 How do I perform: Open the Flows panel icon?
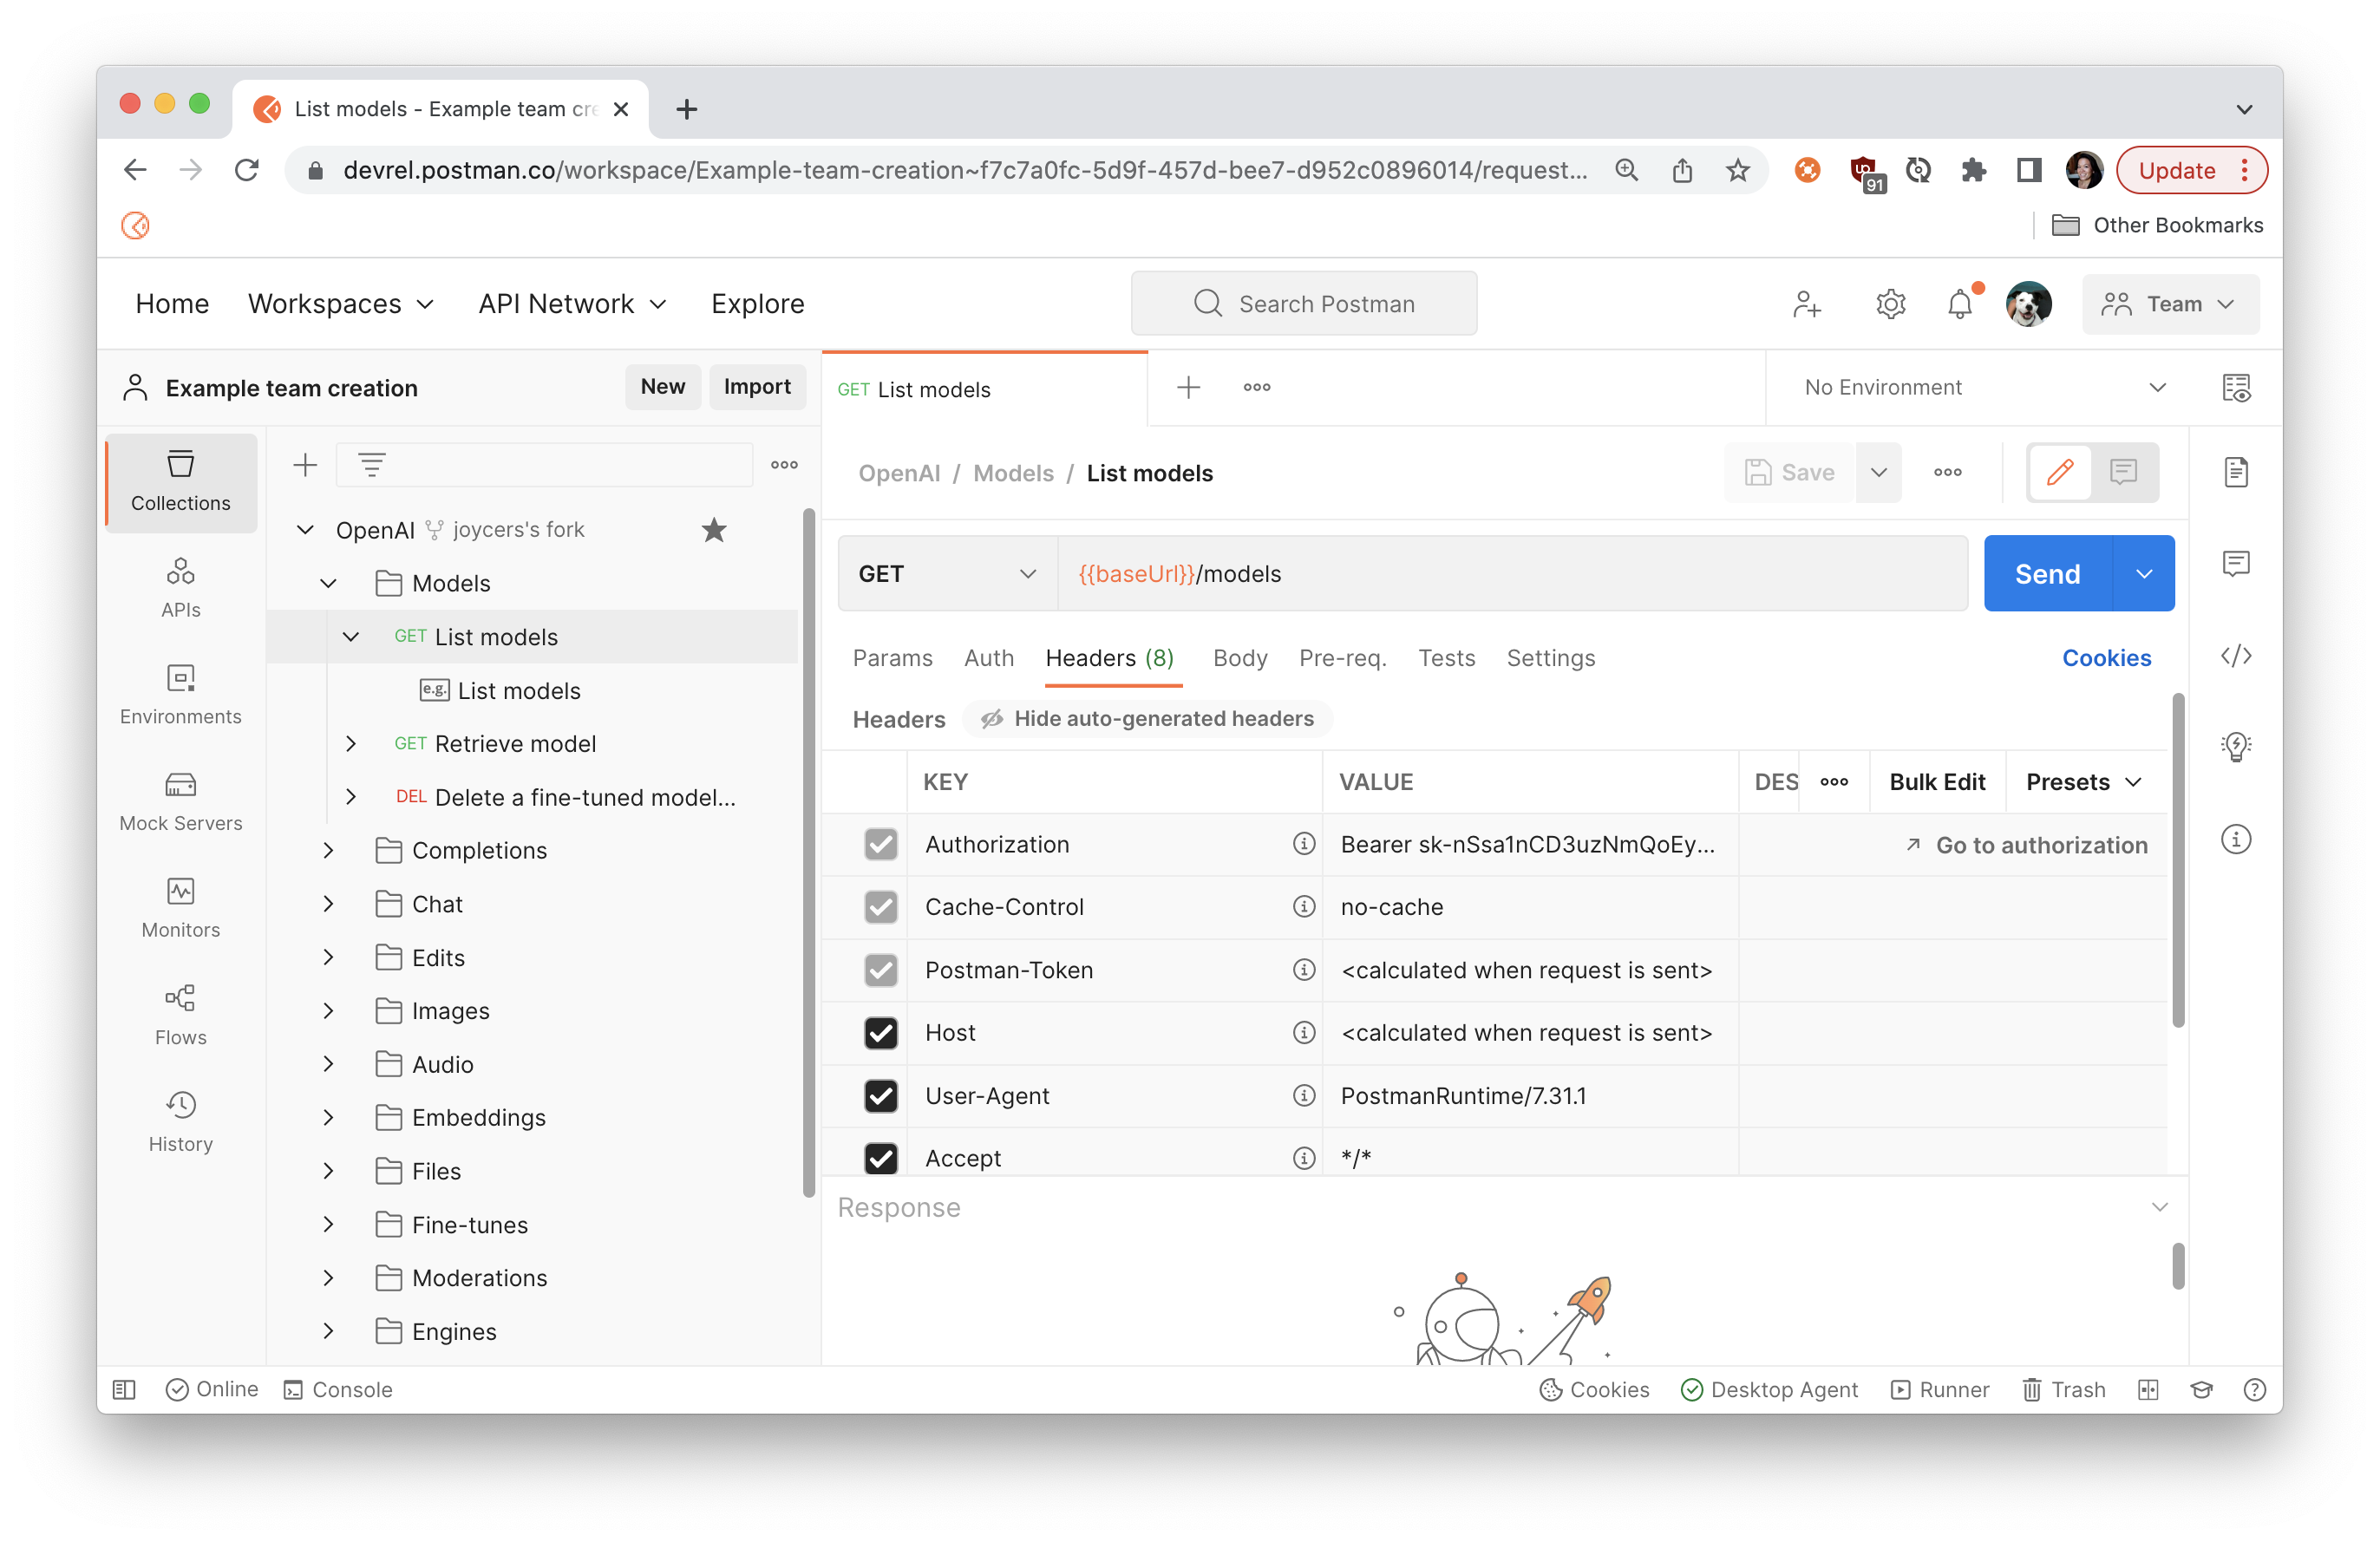click(x=180, y=1012)
